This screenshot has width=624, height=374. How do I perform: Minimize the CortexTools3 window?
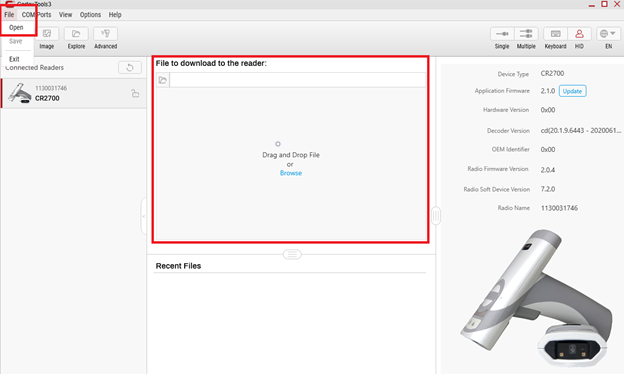point(592,5)
